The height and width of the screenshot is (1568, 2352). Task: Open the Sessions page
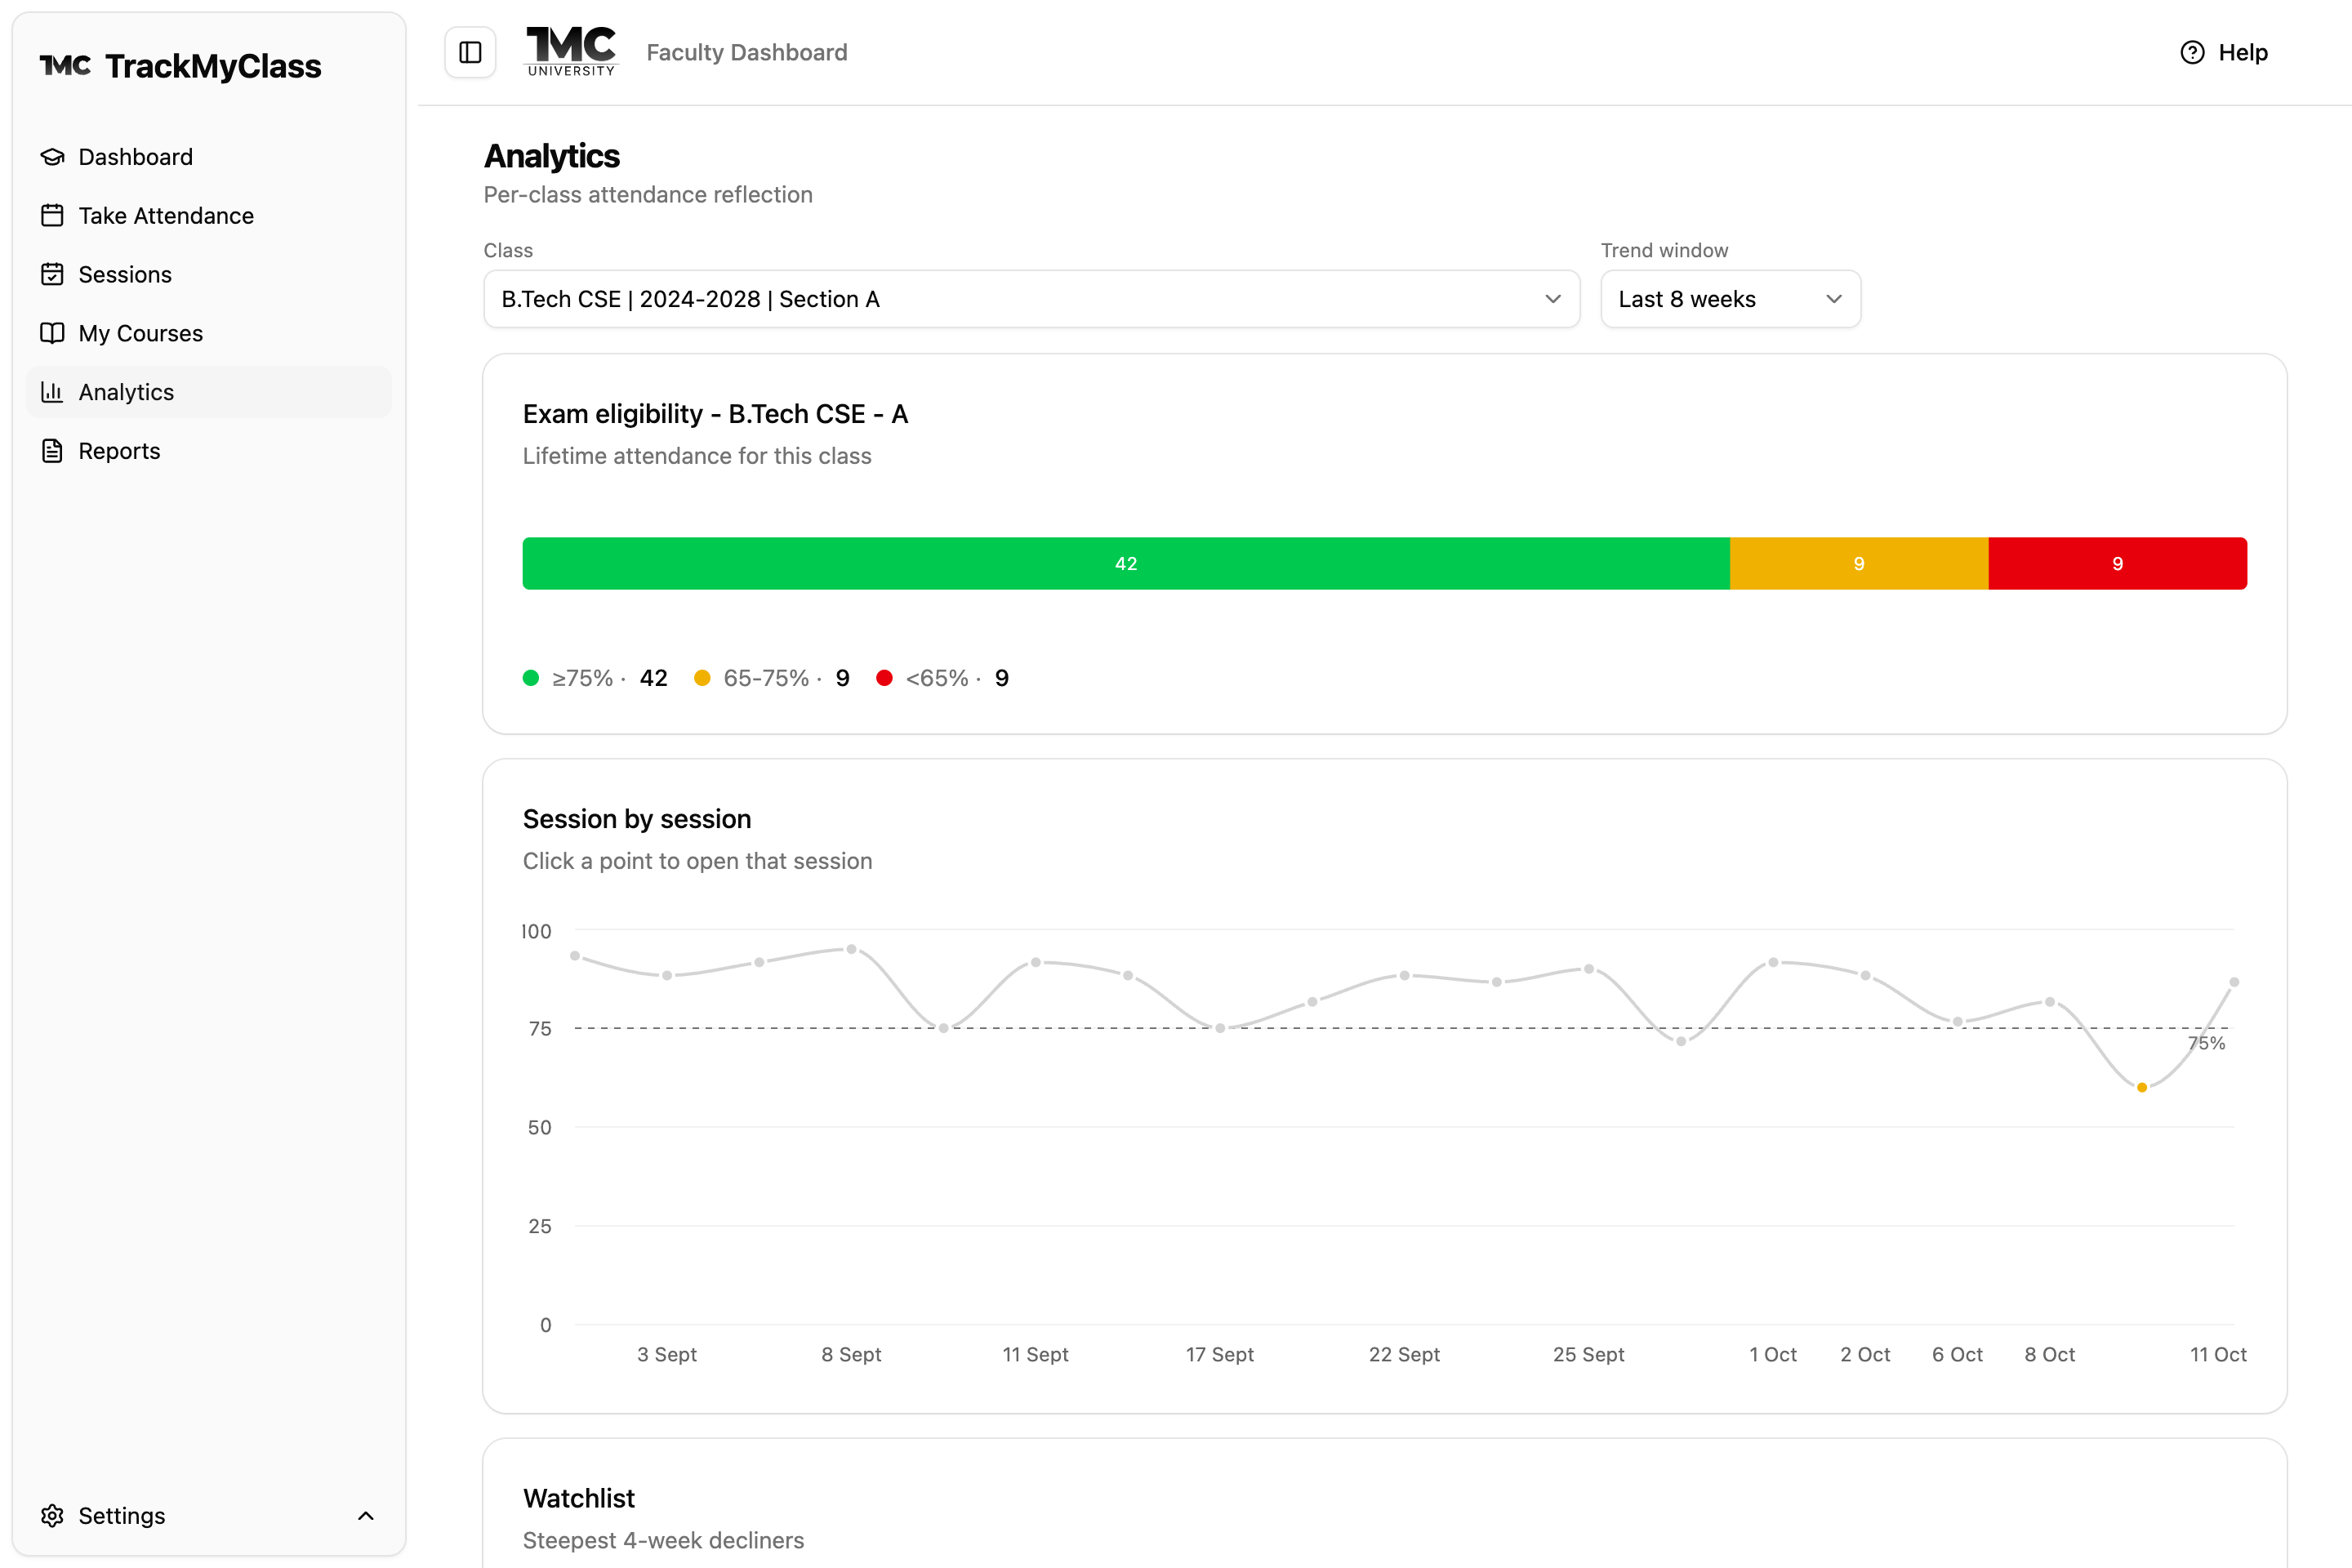coord(209,274)
